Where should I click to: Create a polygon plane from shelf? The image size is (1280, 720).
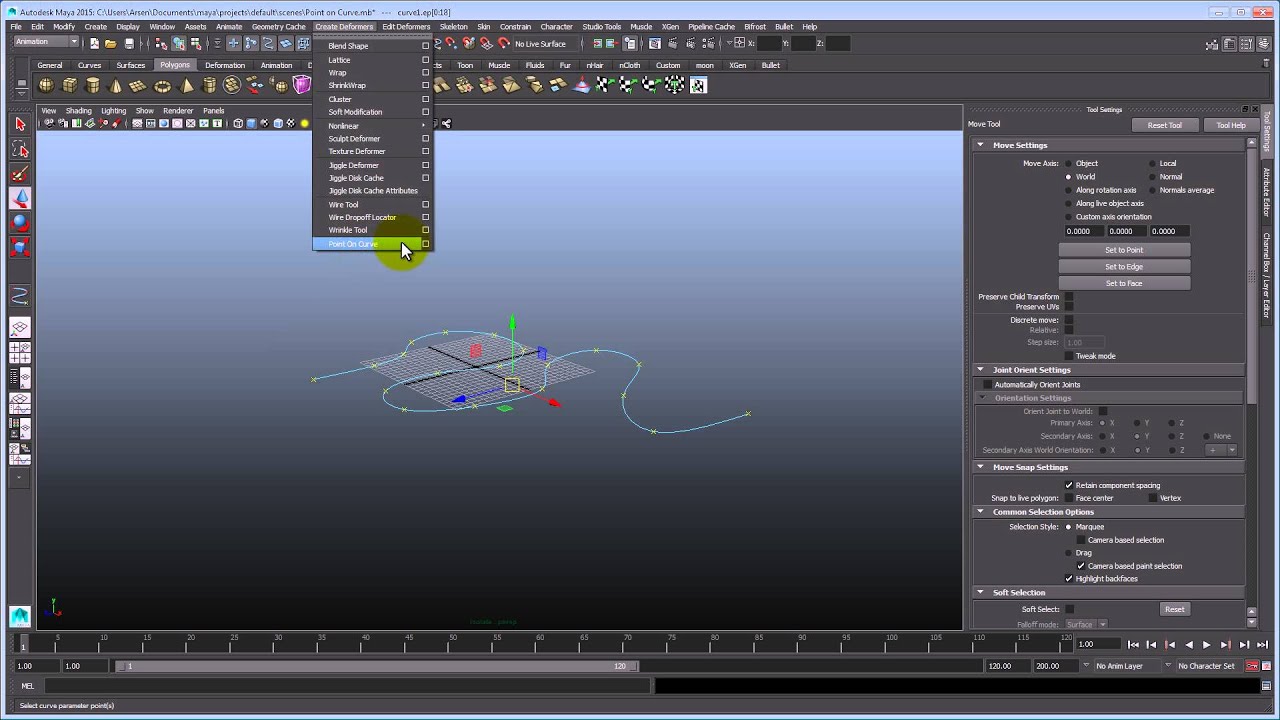[x=139, y=86]
